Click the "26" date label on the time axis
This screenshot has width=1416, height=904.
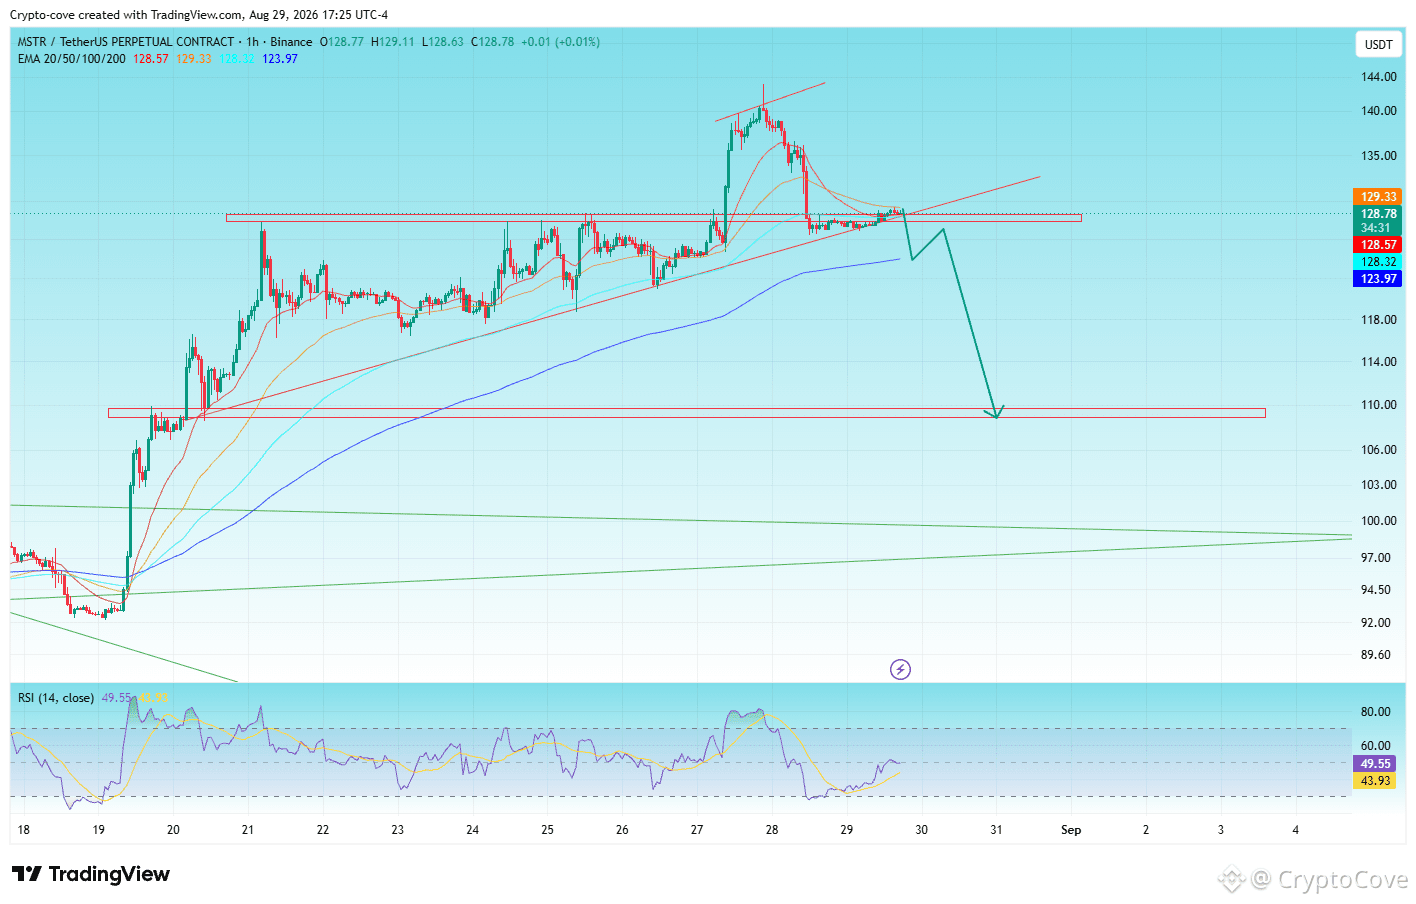pos(622,830)
